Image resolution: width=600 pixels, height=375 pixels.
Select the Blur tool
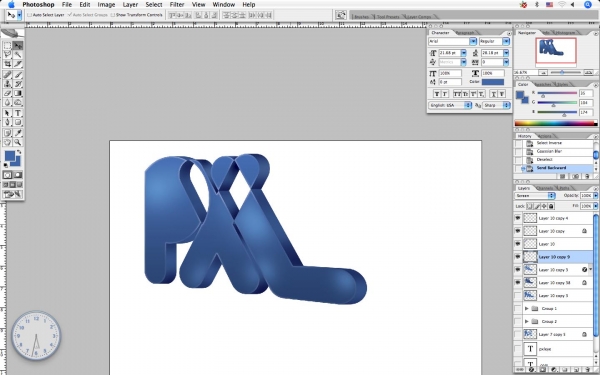(x=7, y=102)
